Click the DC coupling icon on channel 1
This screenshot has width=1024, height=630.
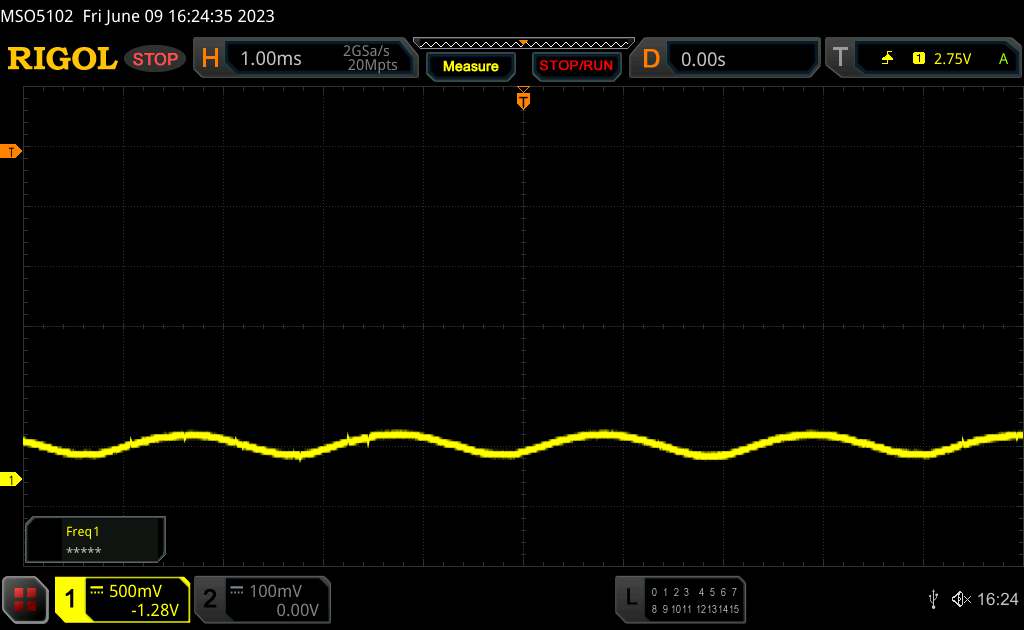pyautogui.click(x=97, y=591)
